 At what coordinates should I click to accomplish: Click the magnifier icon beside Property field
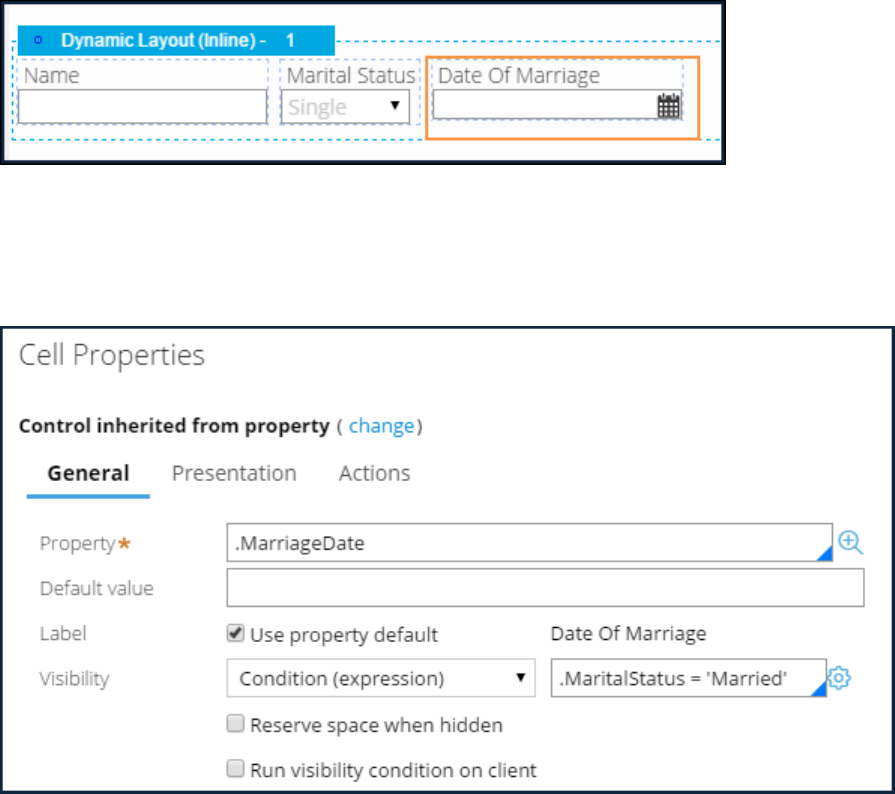850,542
